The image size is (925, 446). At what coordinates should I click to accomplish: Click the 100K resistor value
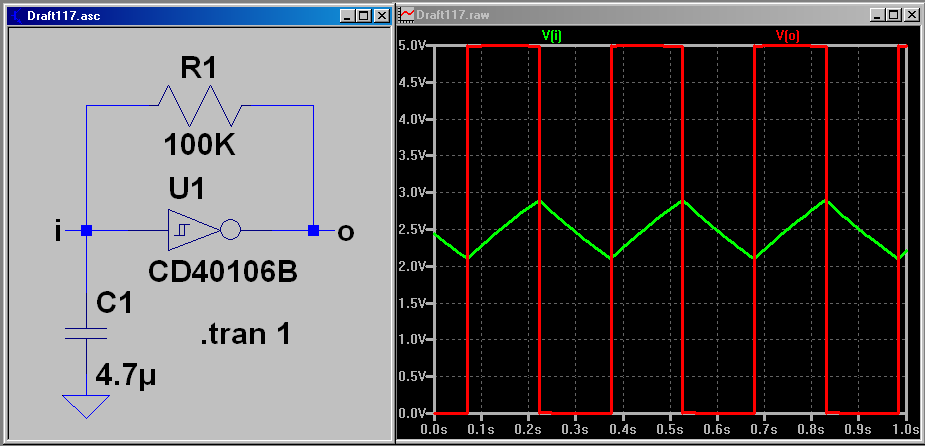199,144
